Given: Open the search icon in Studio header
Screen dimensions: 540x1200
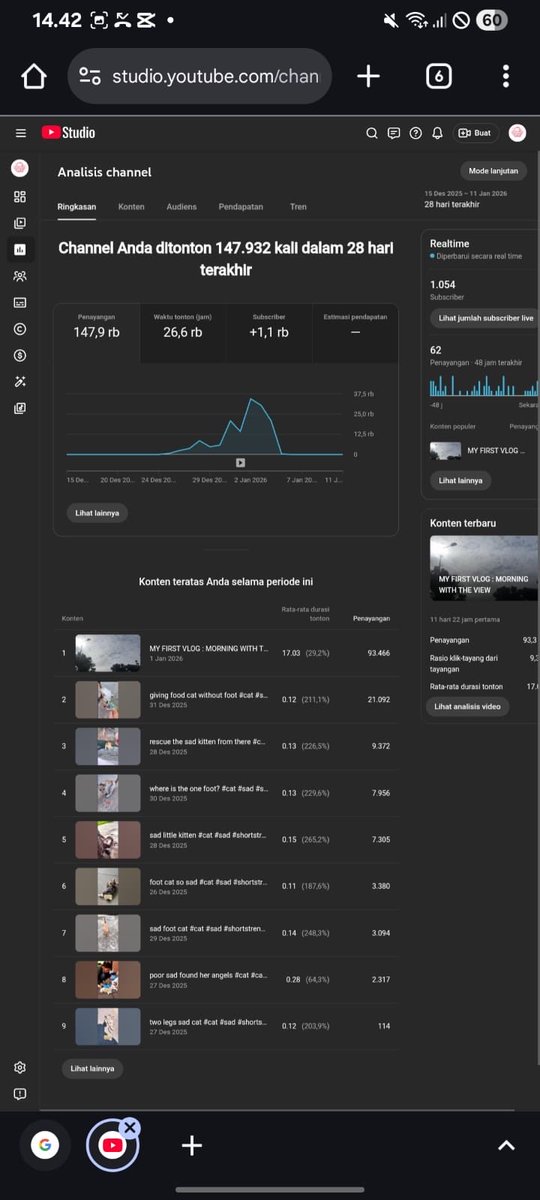Looking at the screenshot, I should (x=372, y=133).
